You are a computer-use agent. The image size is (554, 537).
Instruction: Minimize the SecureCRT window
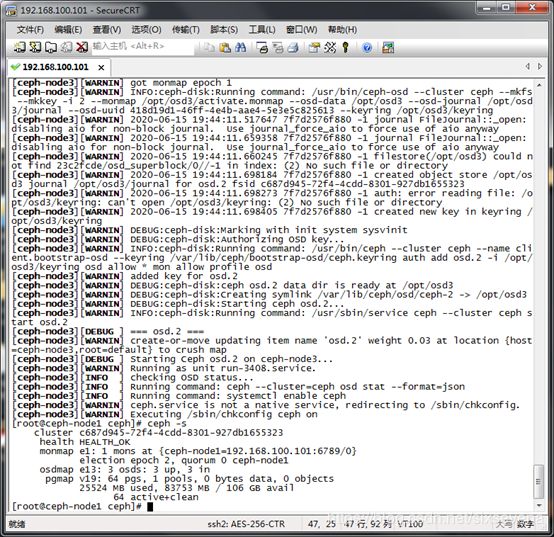pyautogui.click(x=487, y=8)
